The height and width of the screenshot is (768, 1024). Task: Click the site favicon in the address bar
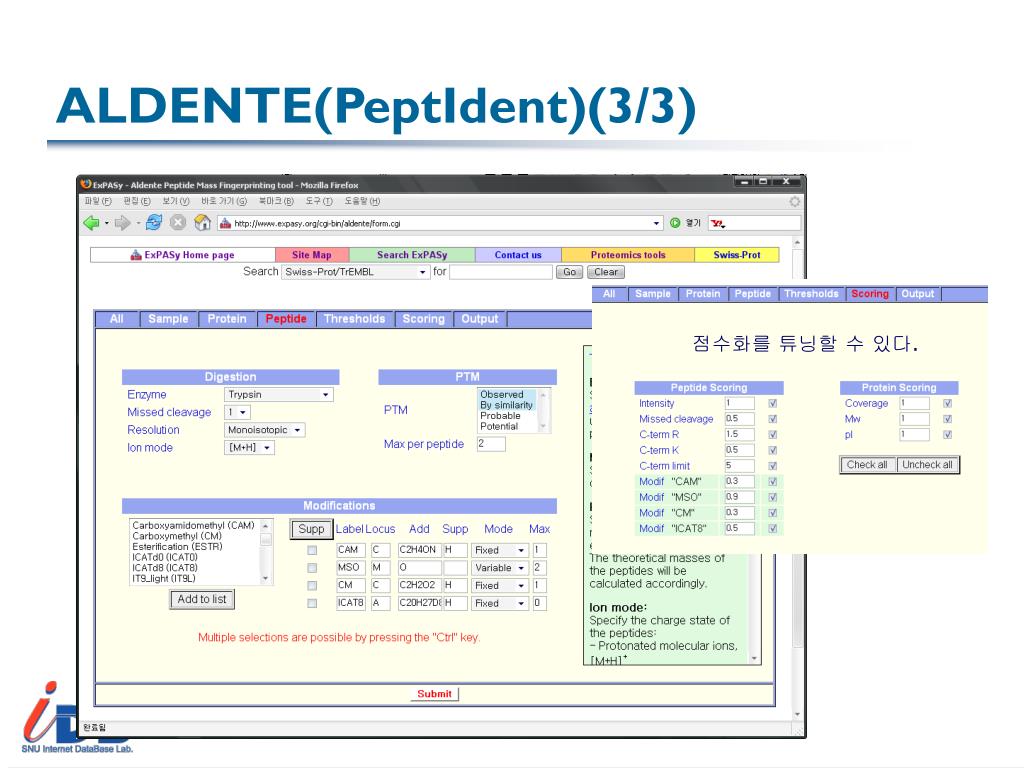(x=225, y=223)
